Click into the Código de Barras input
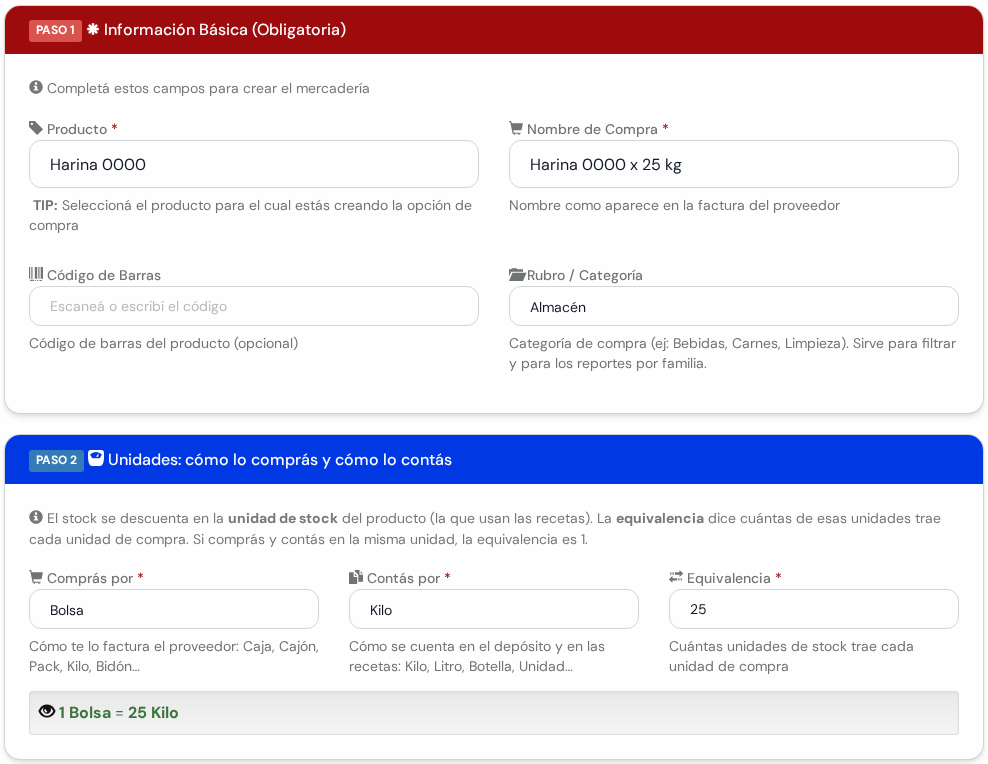 (254, 307)
